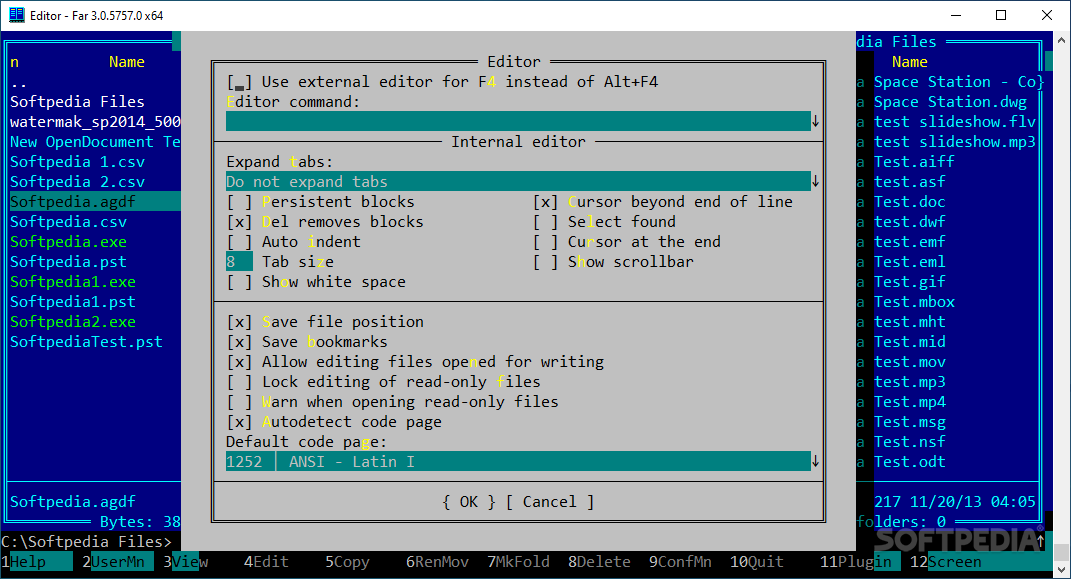
Task: Select 'Softpedia.exe' in left panel
Action: coord(68,242)
